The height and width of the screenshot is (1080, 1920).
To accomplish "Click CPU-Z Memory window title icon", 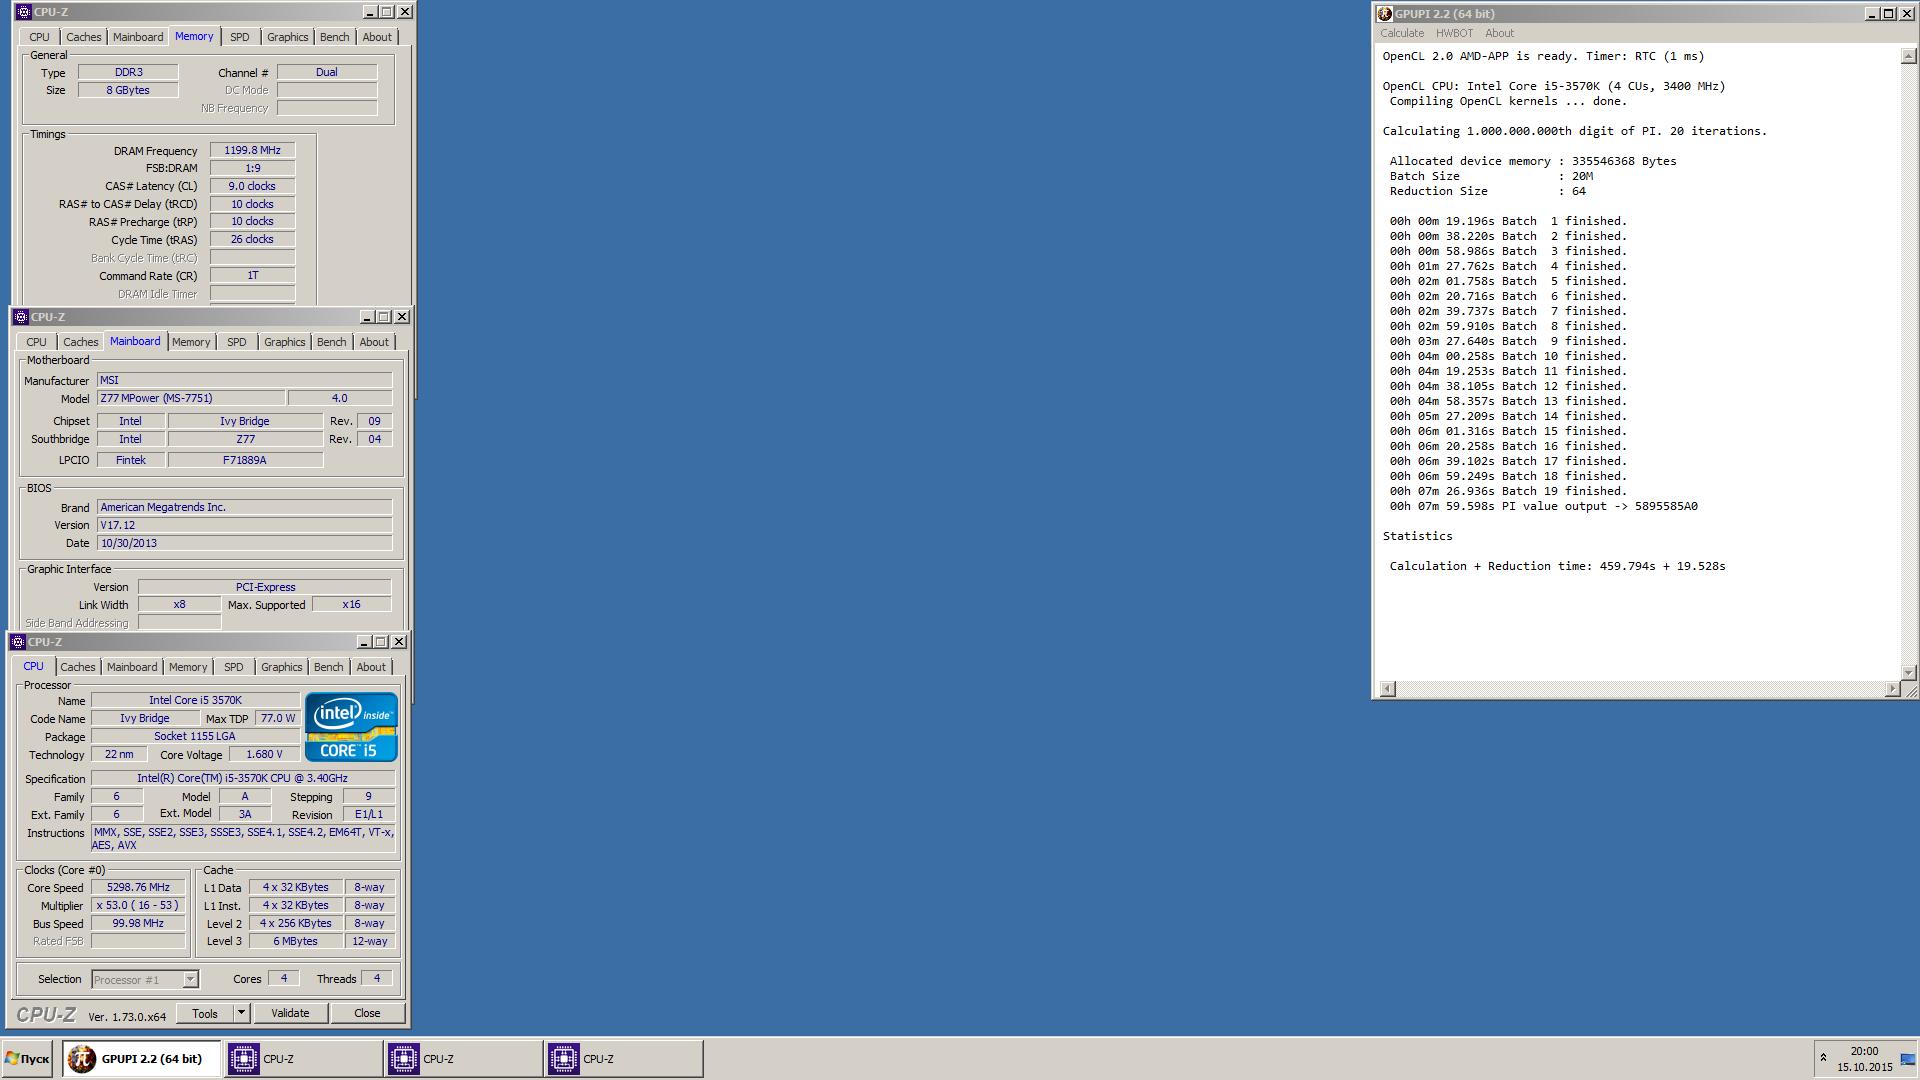I will 23,12.
